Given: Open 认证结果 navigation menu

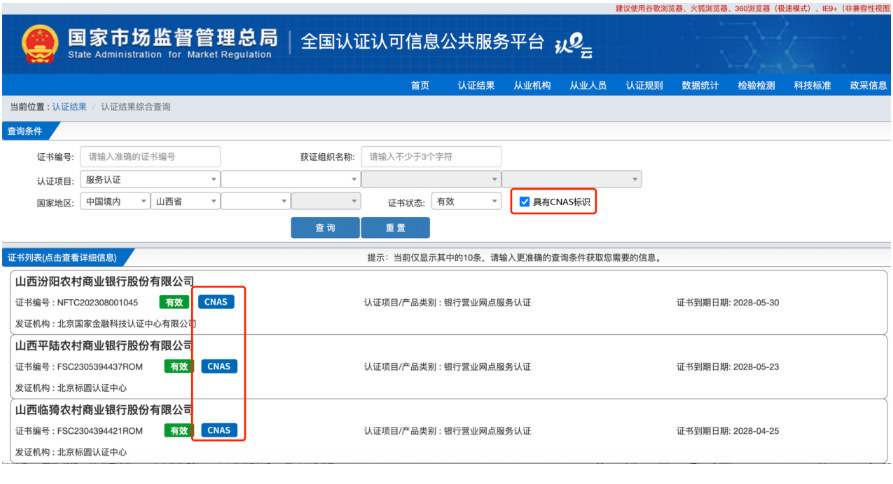Looking at the screenshot, I should coord(476,85).
